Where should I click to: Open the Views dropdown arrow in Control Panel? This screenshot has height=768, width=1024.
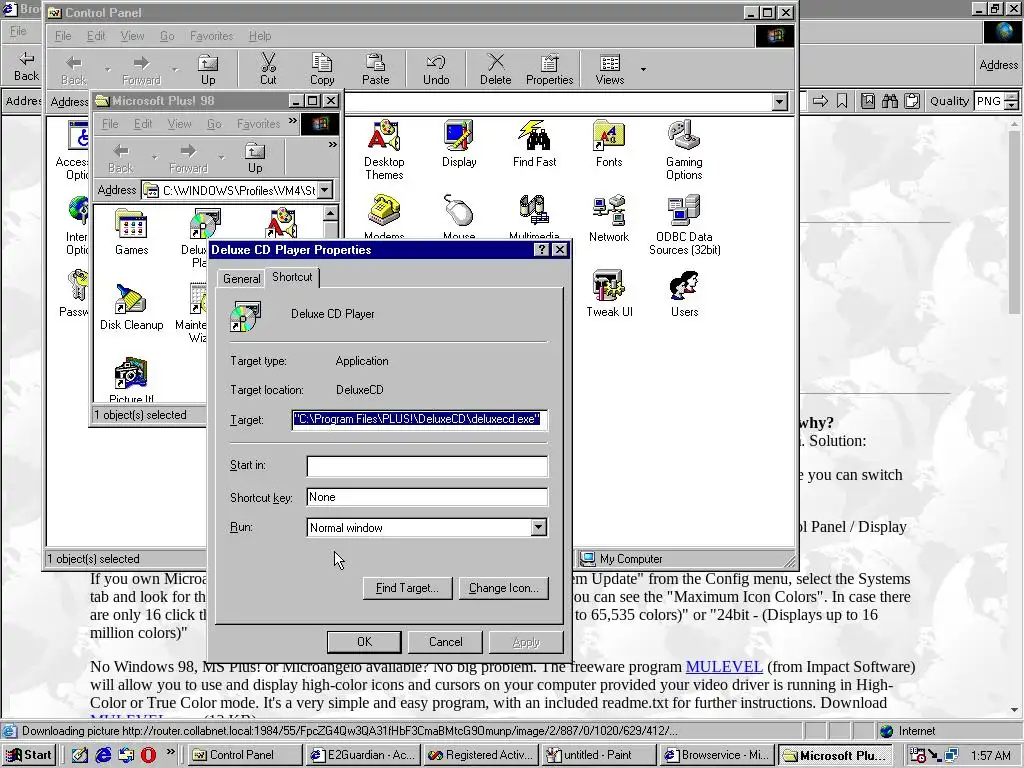click(643, 69)
